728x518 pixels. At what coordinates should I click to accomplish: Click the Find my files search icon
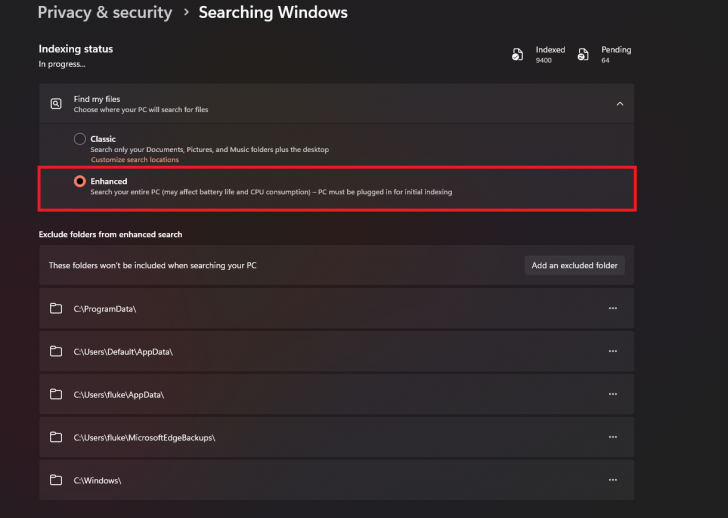[57, 103]
